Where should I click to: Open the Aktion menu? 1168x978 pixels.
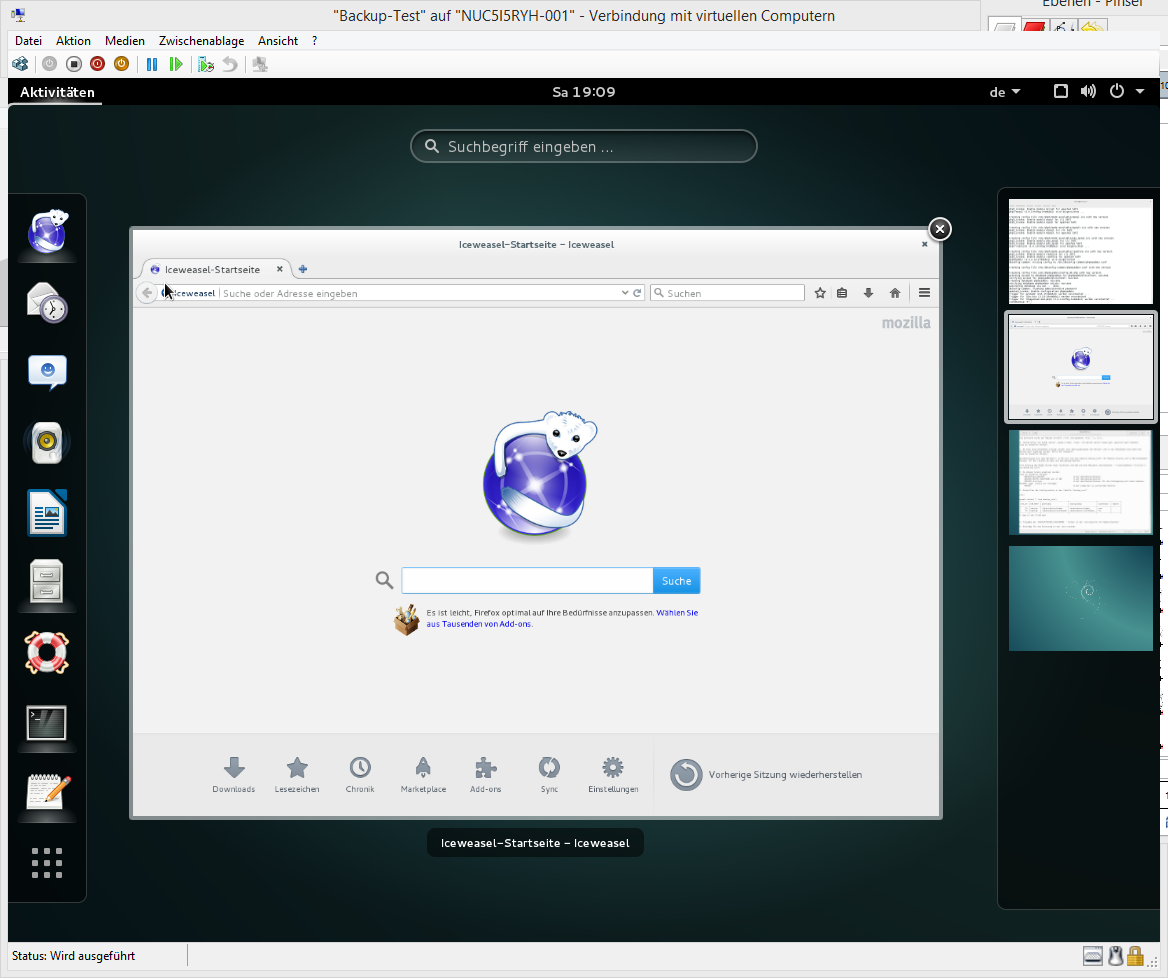[73, 41]
